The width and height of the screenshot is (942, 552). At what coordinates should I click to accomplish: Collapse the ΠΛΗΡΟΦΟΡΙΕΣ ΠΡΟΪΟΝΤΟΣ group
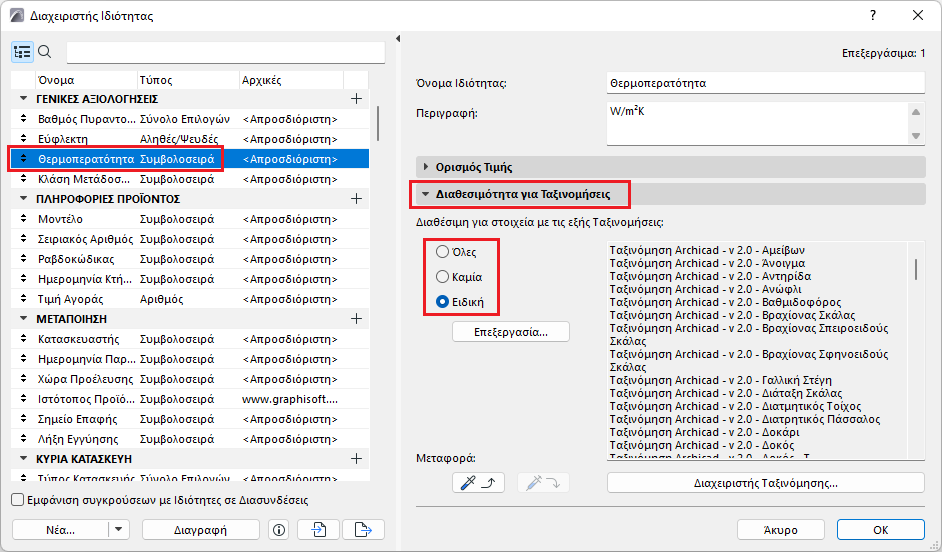(x=23, y=198)
